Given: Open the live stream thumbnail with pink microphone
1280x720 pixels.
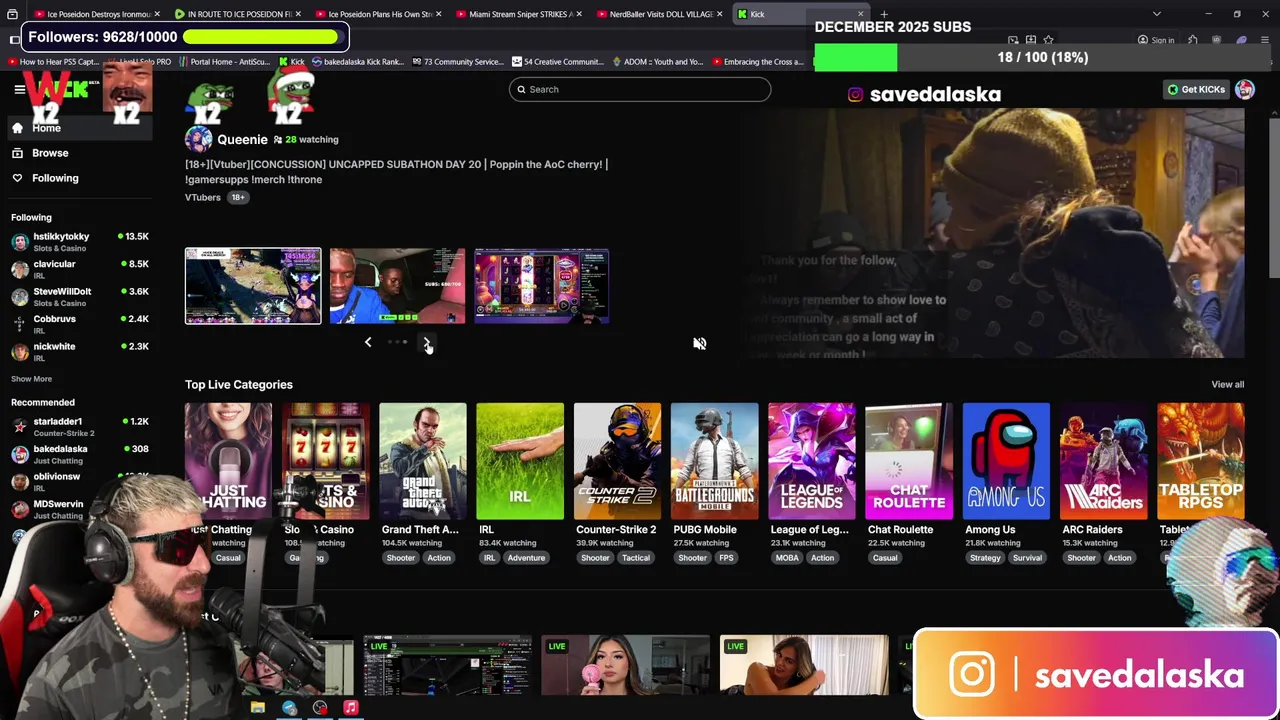Looking at the screenshot, I should [x=626, y=665].
